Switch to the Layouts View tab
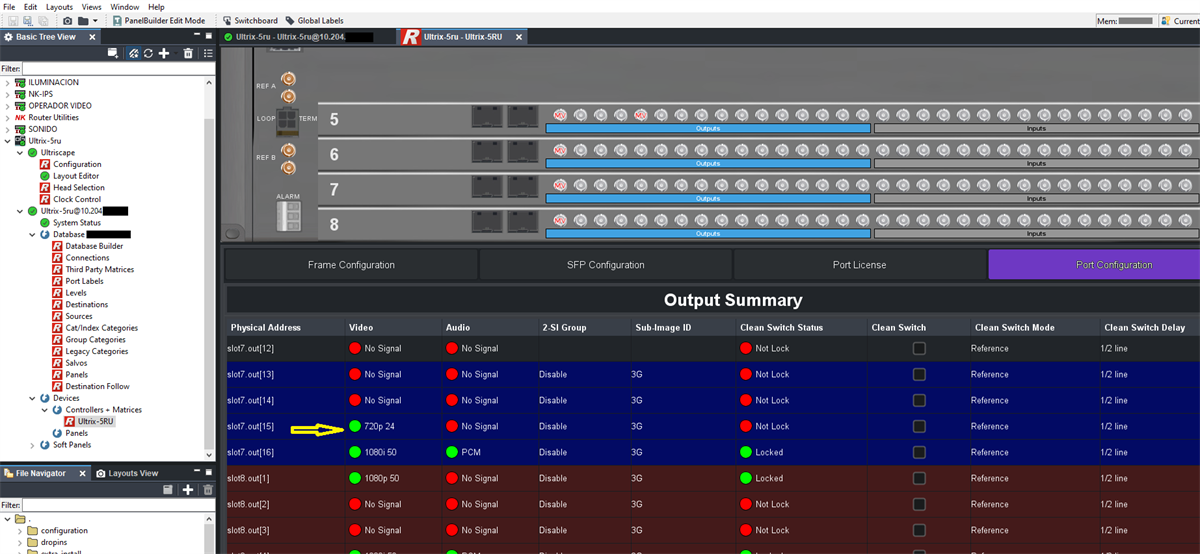 126,473
